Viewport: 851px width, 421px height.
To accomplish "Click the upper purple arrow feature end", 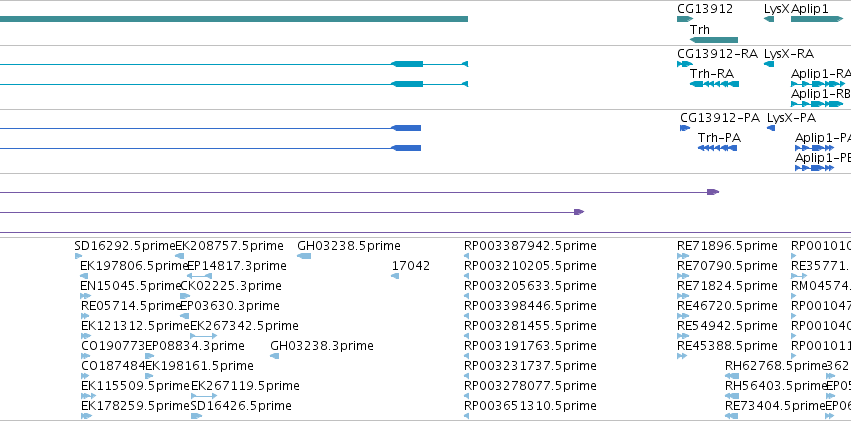I will coord(713,192).
